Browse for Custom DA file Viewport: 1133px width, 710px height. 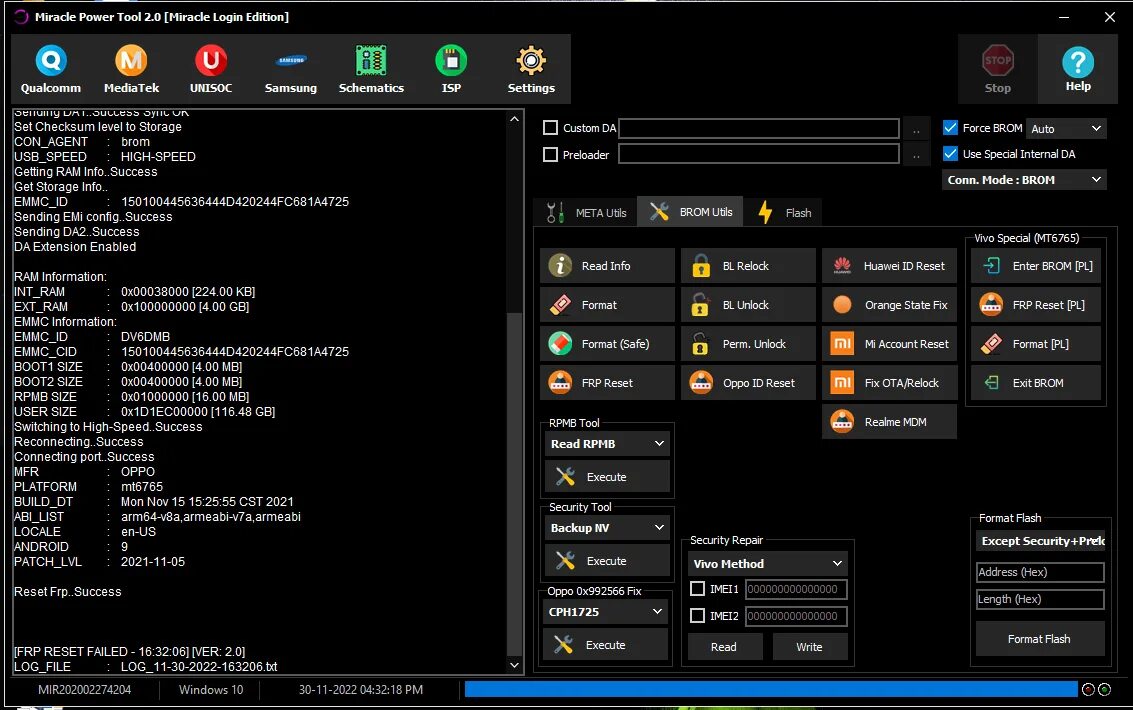(x=916, y=129)
